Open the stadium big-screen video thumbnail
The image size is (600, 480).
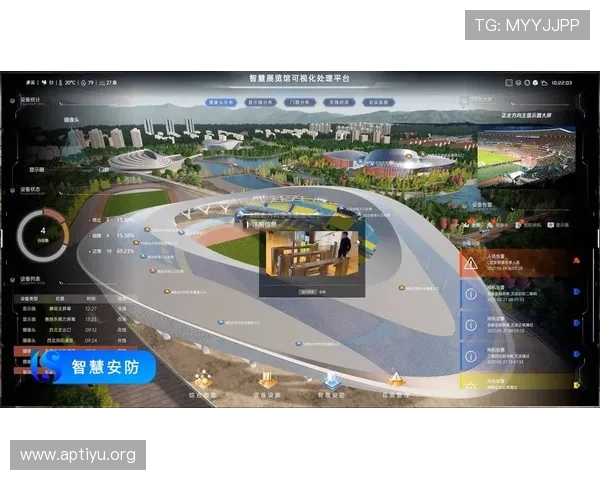pyautogui.click(x=527, y=158)
